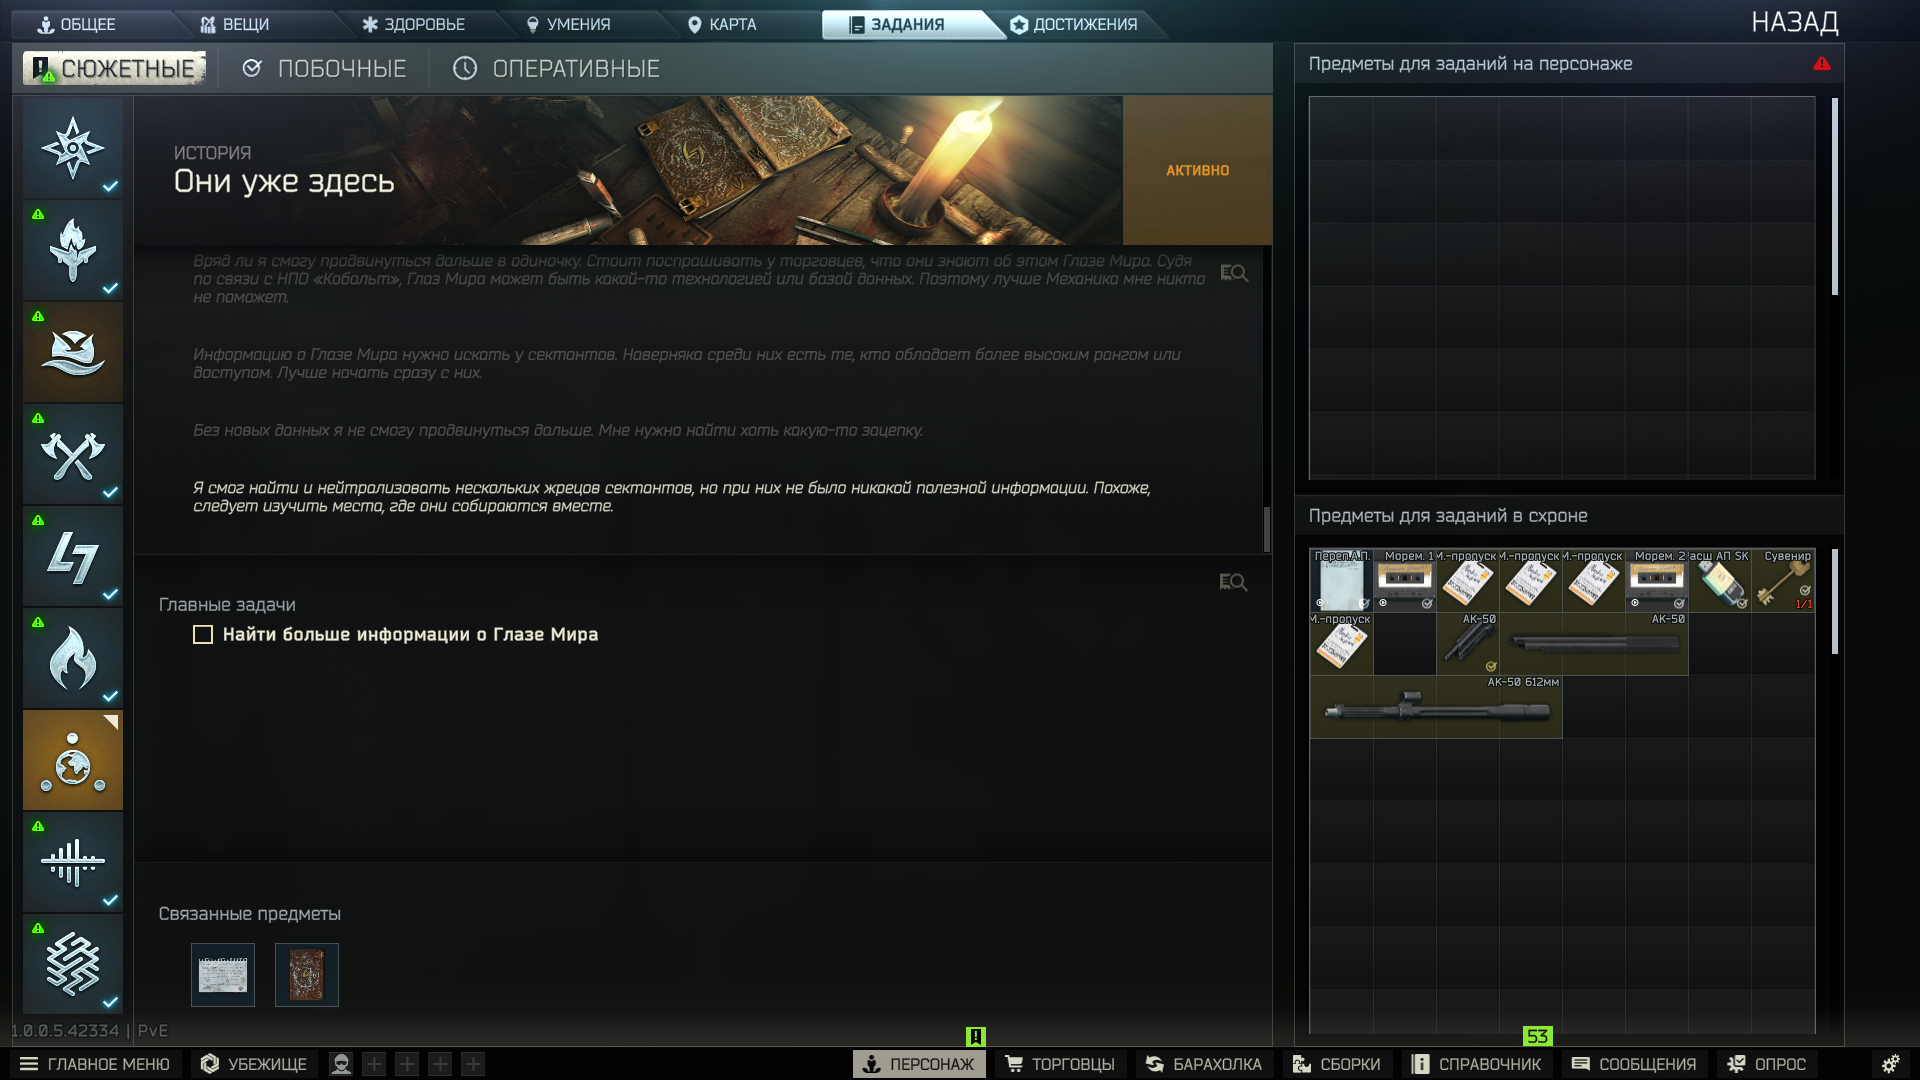Click the Назад button
This screenshot has height=1080, width=1920.
click(x=1794, y=22)
